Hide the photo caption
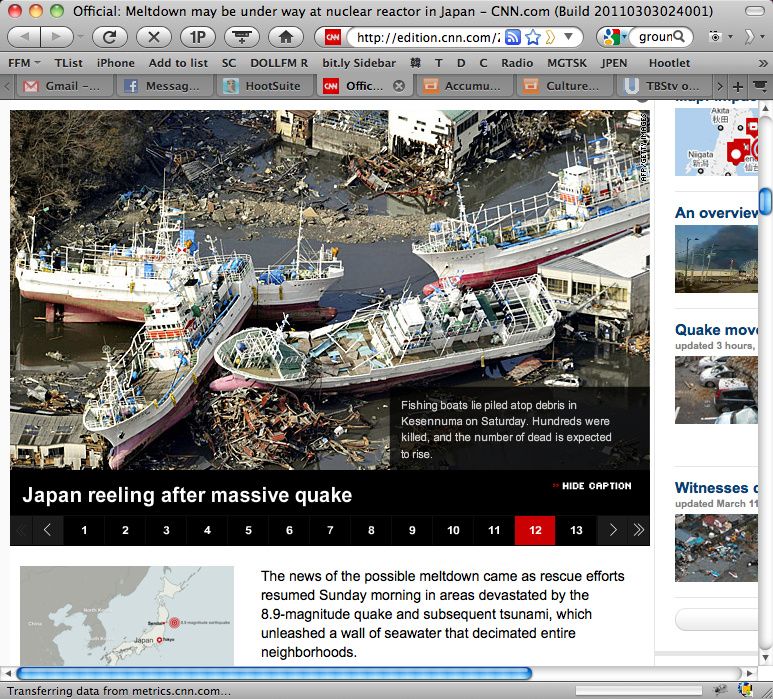The image size is (773, 699). coord(592,486)
